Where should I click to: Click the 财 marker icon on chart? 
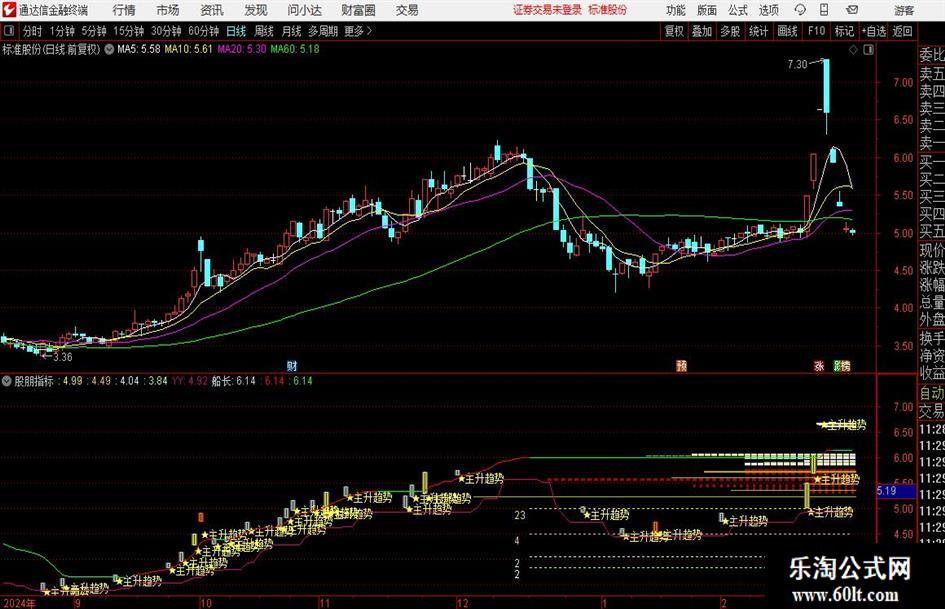(x=292, y=365)
